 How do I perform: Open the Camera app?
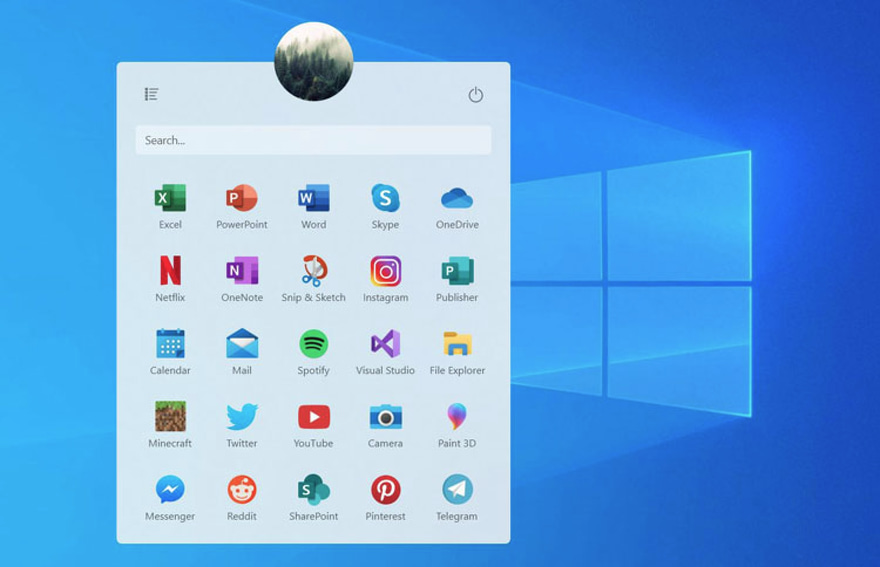click(385, 417)
